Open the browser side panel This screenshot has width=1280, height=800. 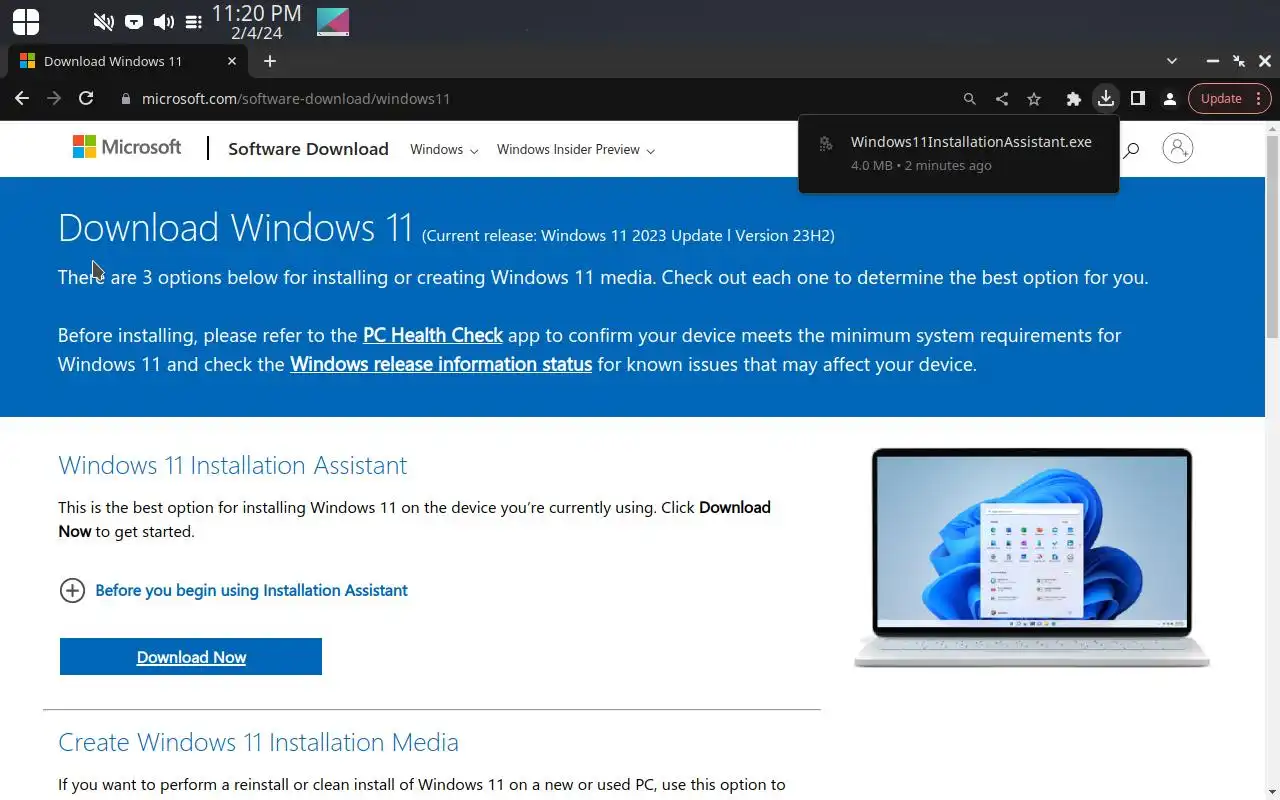coord(1137,98)
